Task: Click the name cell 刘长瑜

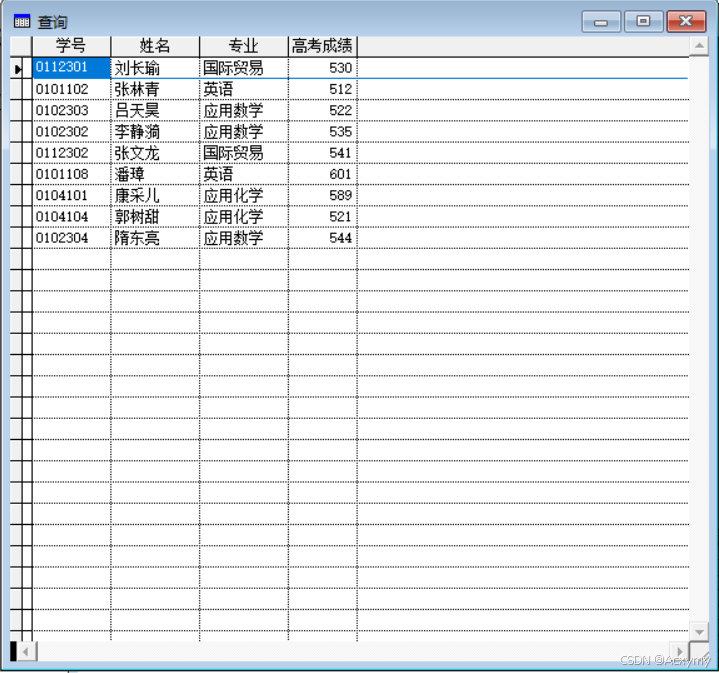Action: tap(155, 68)
